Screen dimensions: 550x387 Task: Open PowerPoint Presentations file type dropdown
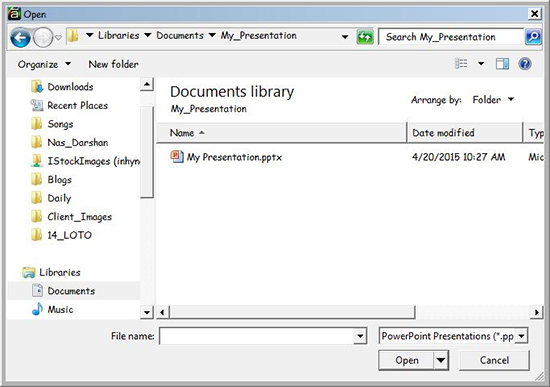[x=453, y=336]
